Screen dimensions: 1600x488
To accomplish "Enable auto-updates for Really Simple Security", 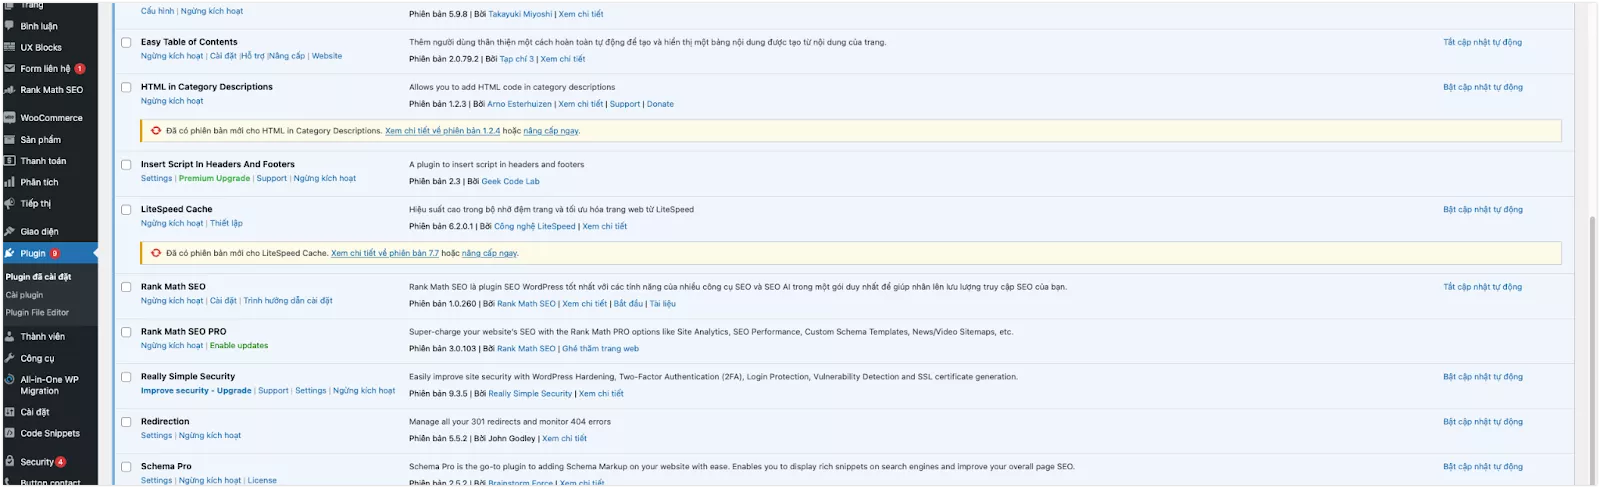I will pyautogui.click(x=1482, y=377).
